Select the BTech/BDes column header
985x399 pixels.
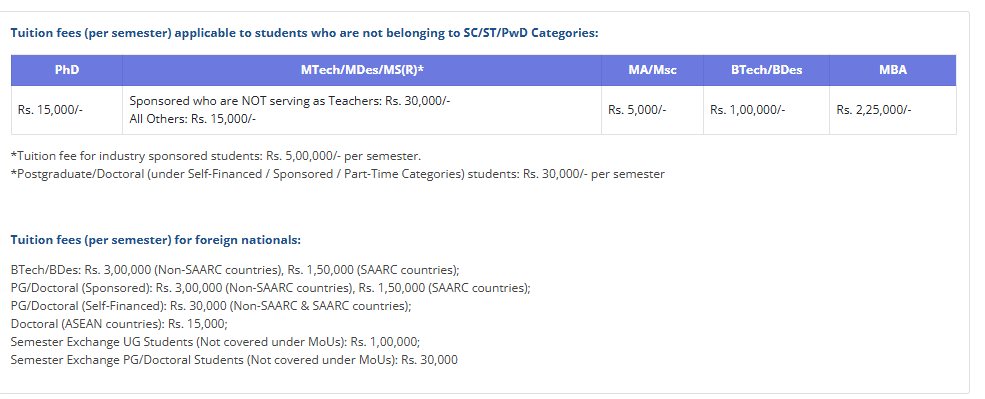[766, 70]
